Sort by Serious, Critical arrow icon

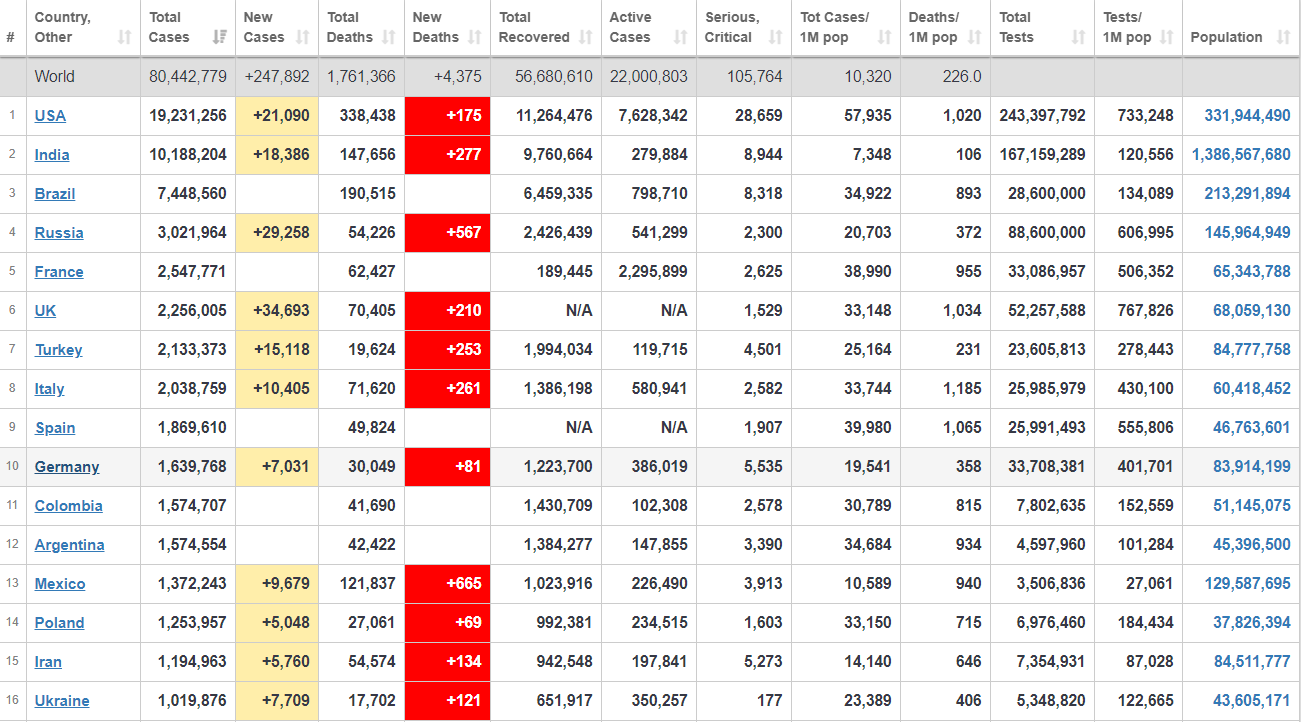(776, 38)
